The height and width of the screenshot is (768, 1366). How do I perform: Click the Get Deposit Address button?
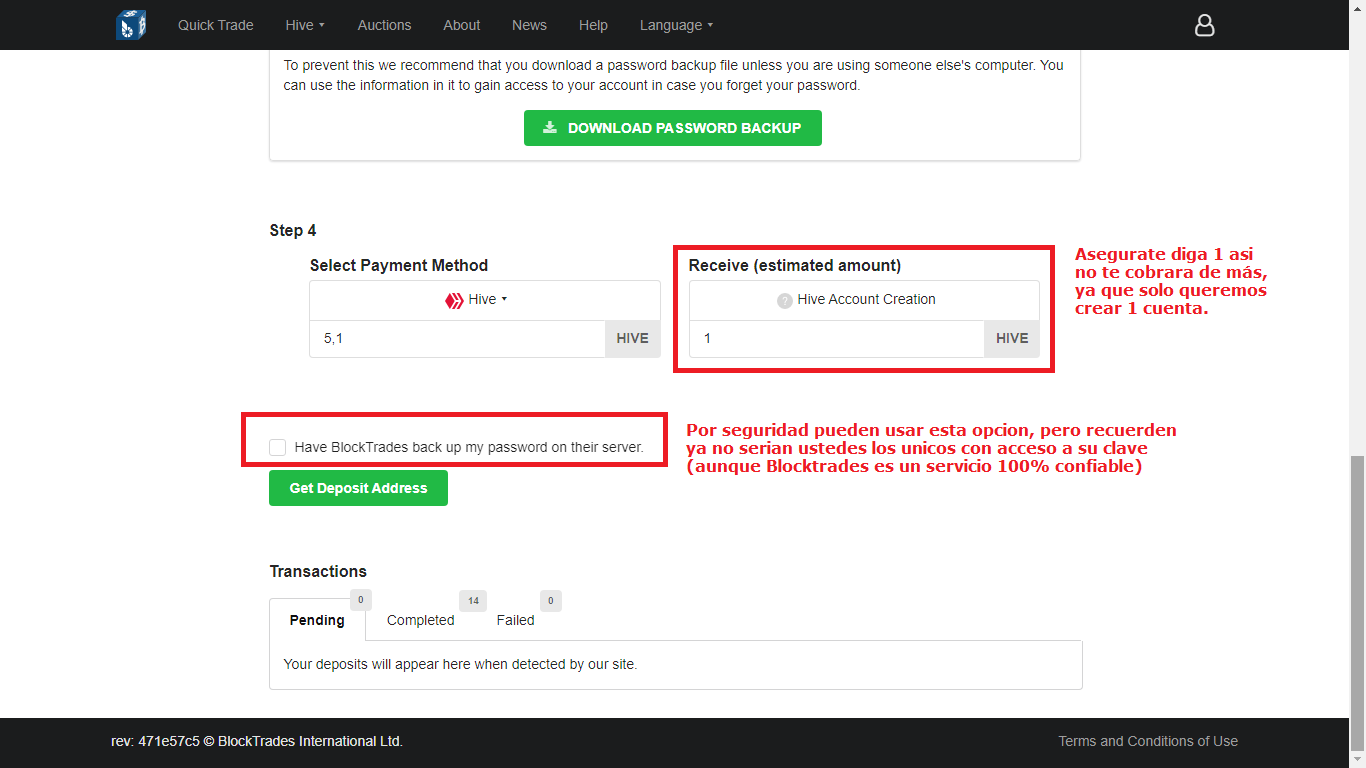pyautogui.click(x=358, y=488)
